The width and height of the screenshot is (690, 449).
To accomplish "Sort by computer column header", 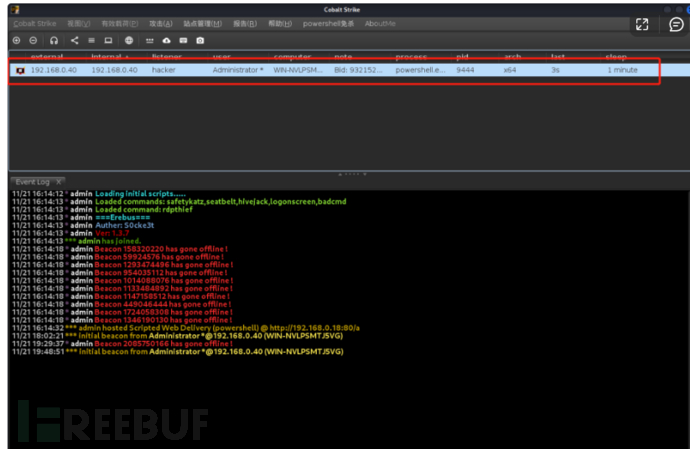I will coord(292,57).
